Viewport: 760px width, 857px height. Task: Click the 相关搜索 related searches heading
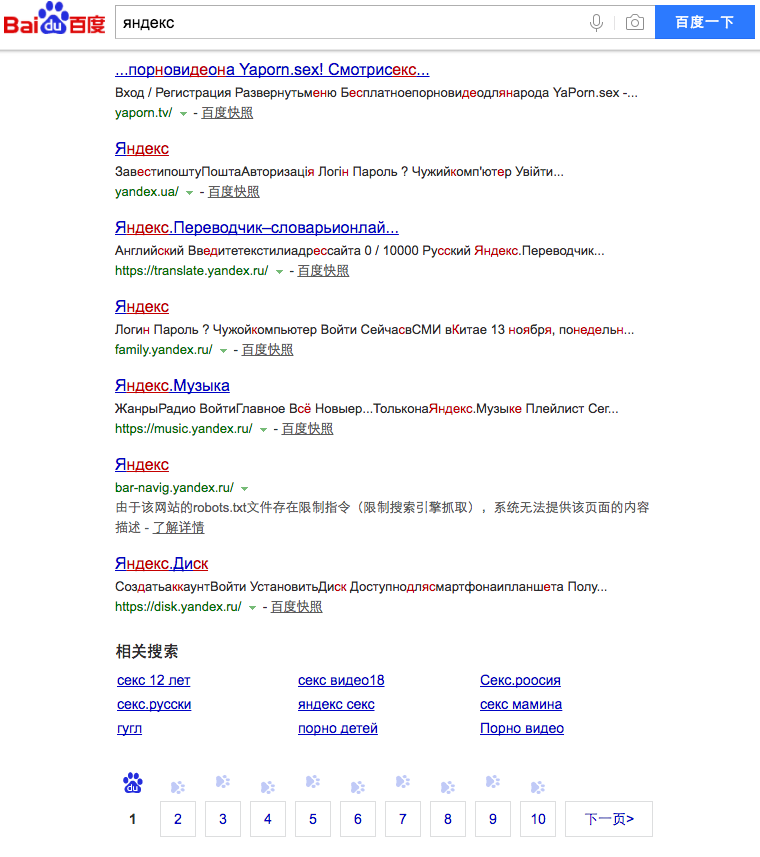click(147, 651)
